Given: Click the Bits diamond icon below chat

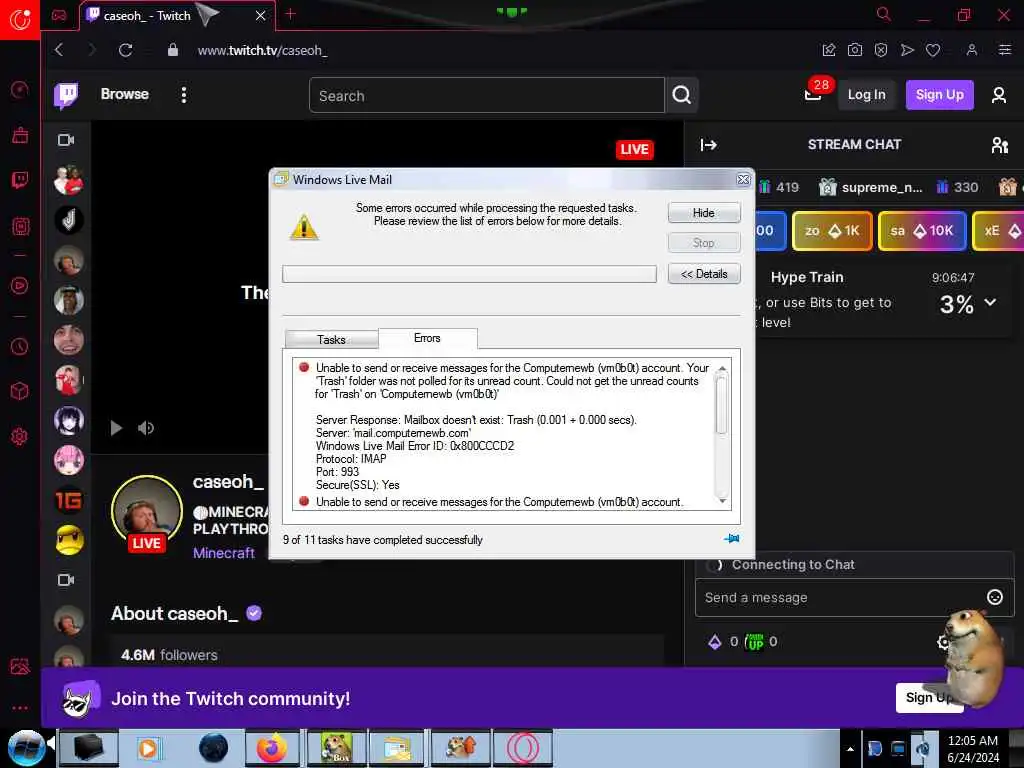Looking at the screenshot, I should [x=715, y=642].
